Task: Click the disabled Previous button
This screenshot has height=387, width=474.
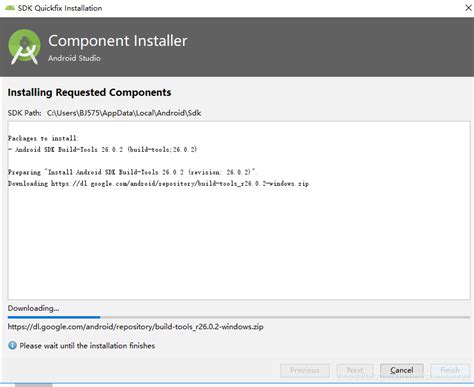Action: point(305,370)
